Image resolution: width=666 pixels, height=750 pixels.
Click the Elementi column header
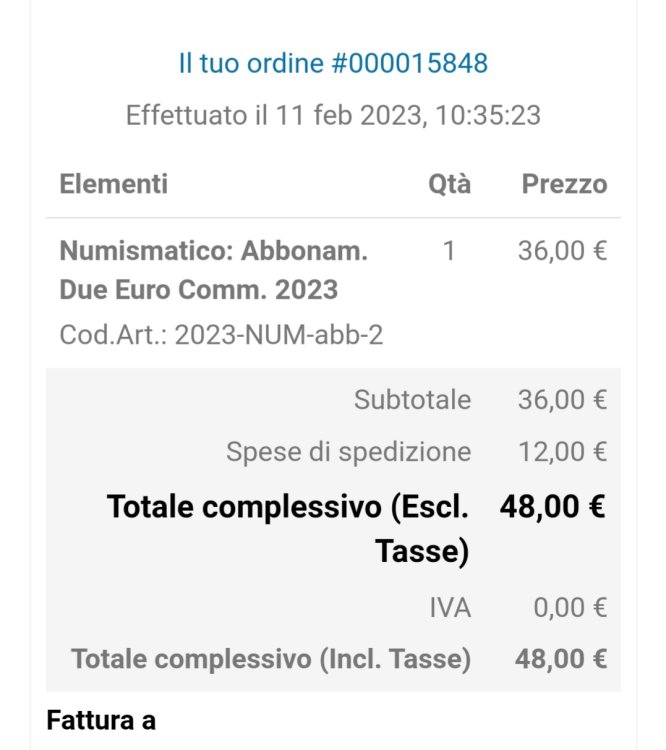coord(114,184)
